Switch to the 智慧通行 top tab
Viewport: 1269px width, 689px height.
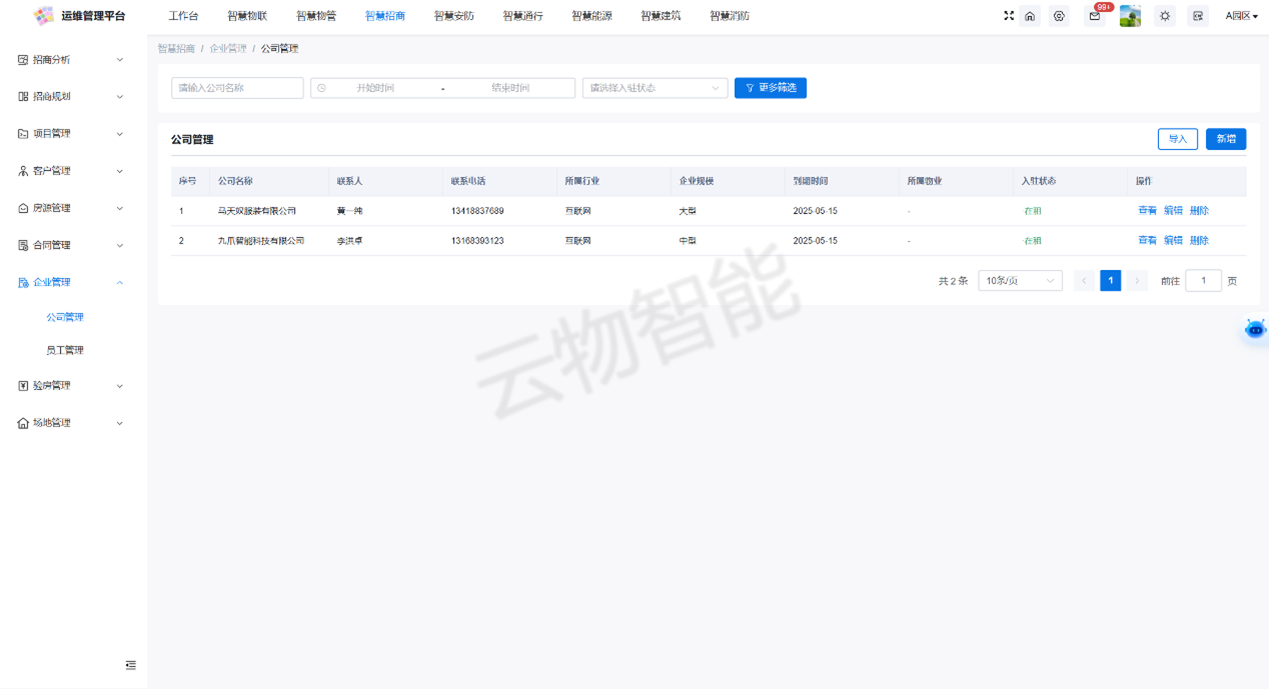coord(523,16)
